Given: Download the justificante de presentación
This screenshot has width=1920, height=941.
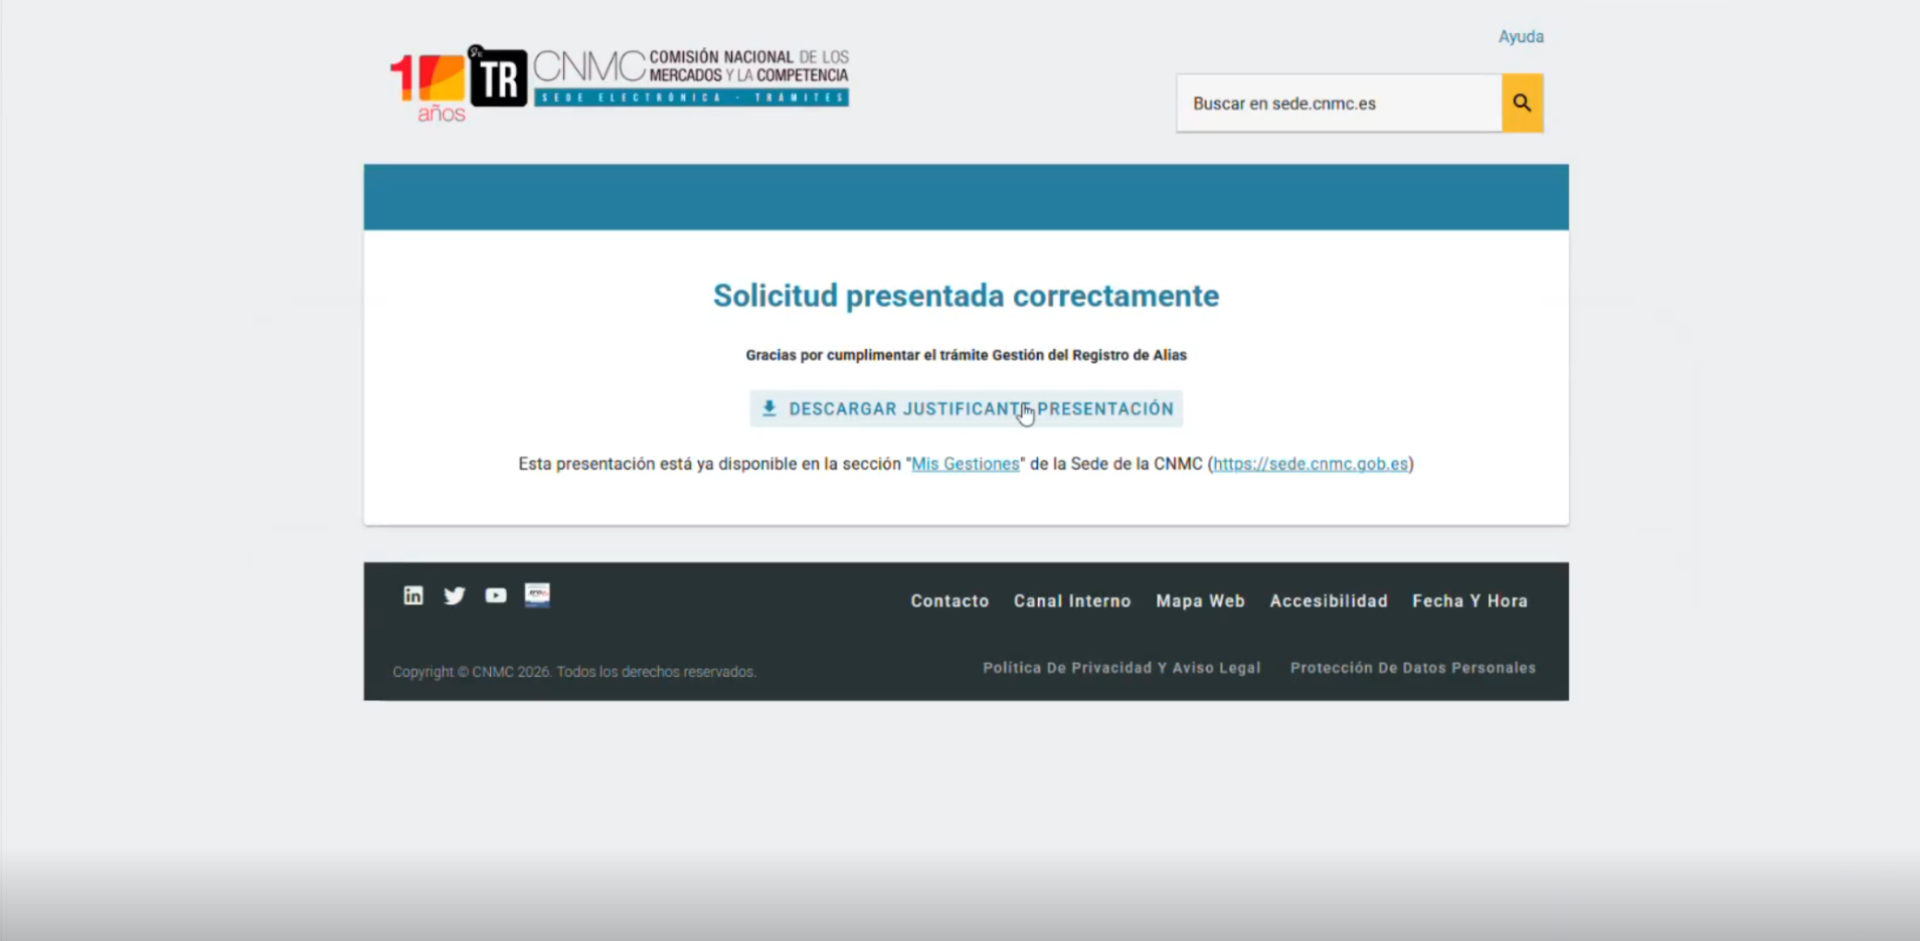Looking at the screenshot, I should pos(966,409).
